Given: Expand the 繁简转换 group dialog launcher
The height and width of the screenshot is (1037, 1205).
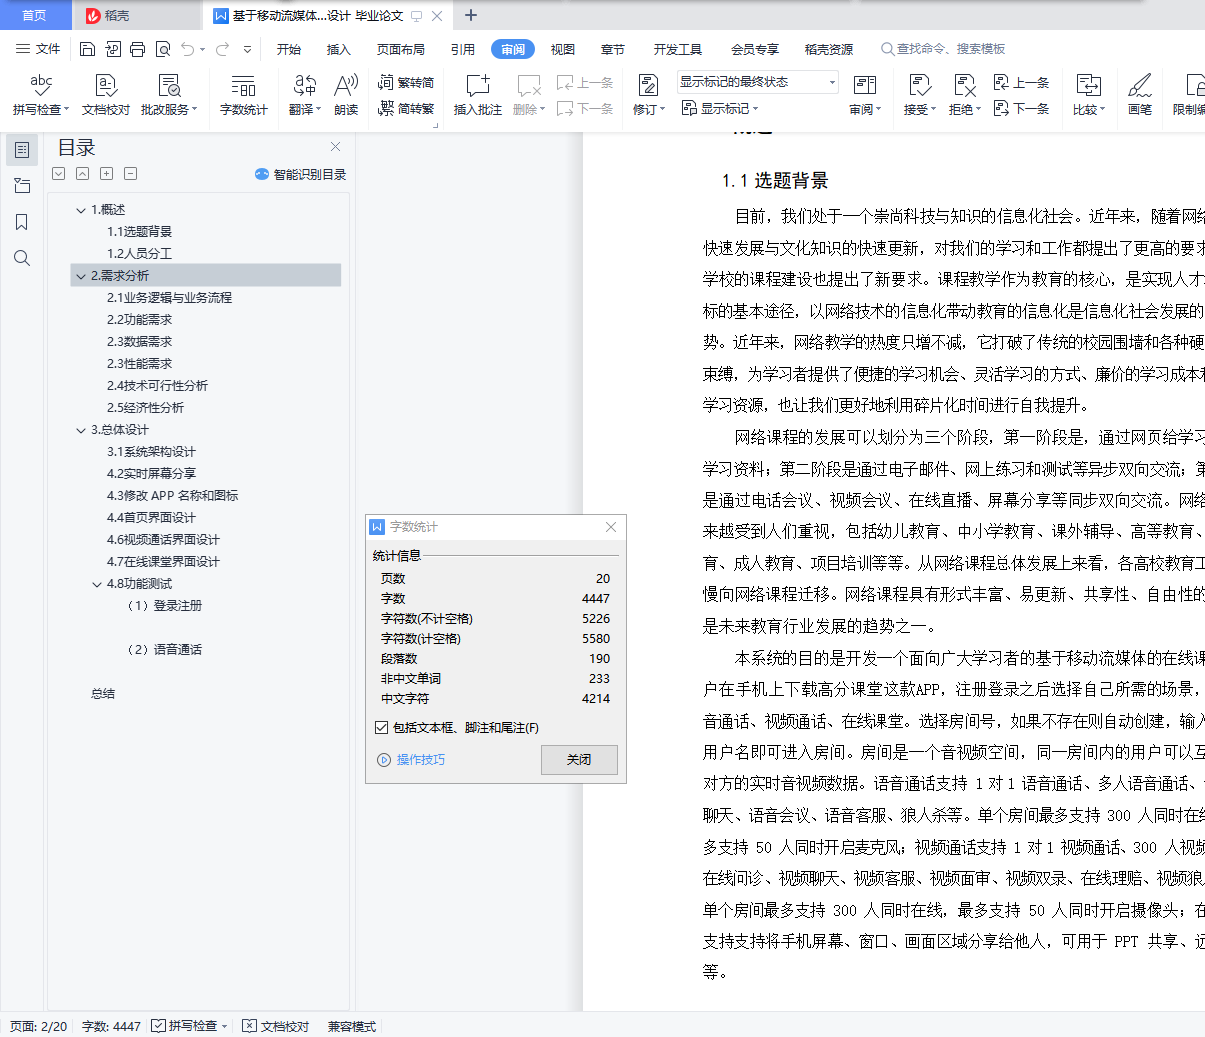Looking at the screenshot, I should 436,125.
